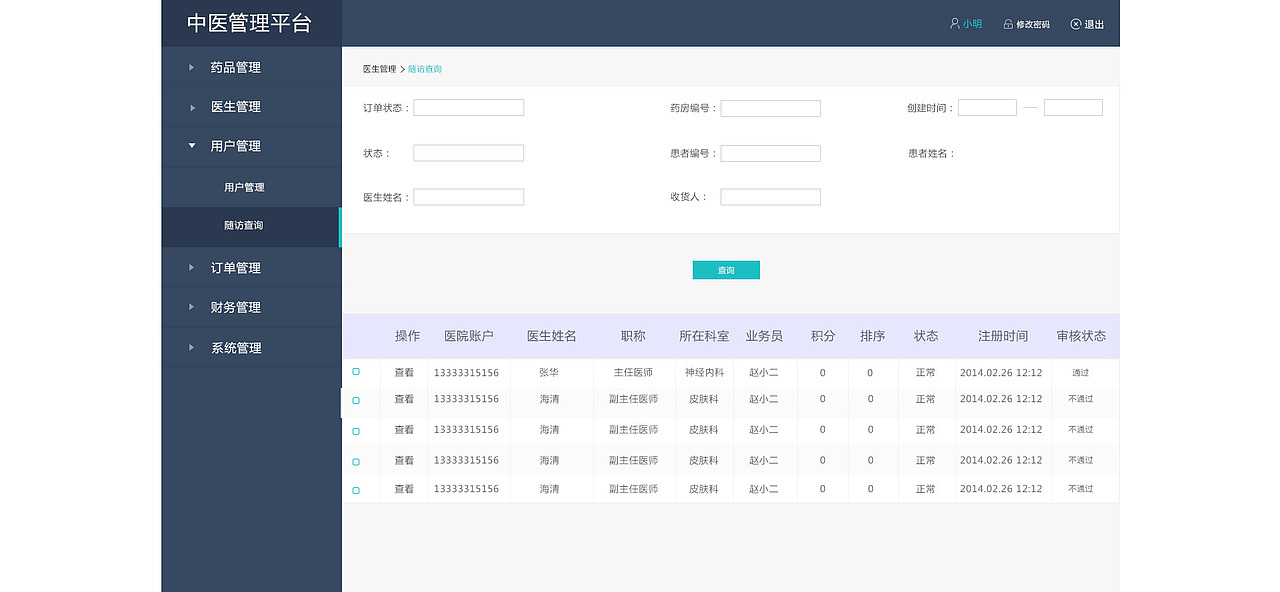This screenshot has width=1280, height=592.
Task: Open the 财务管理 sidebar section
Action: pyautogui.click(x=237, y=307)
